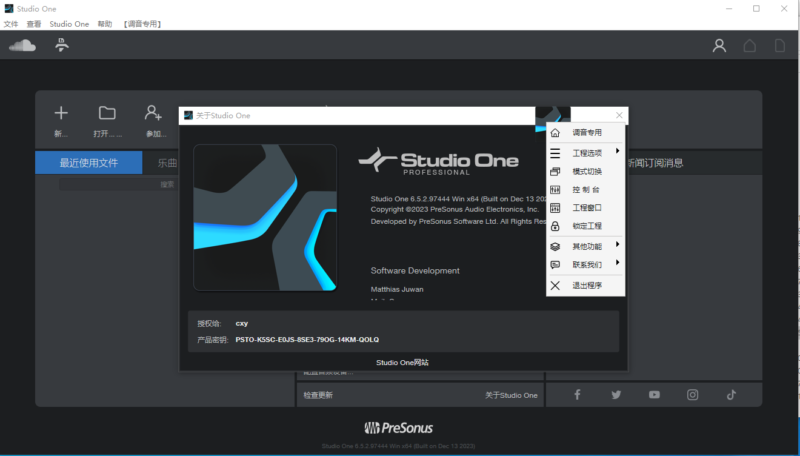Click the Studio One app icon in the main title bar
This screenshot has width=800, height=456.
(x=9, y=9)
